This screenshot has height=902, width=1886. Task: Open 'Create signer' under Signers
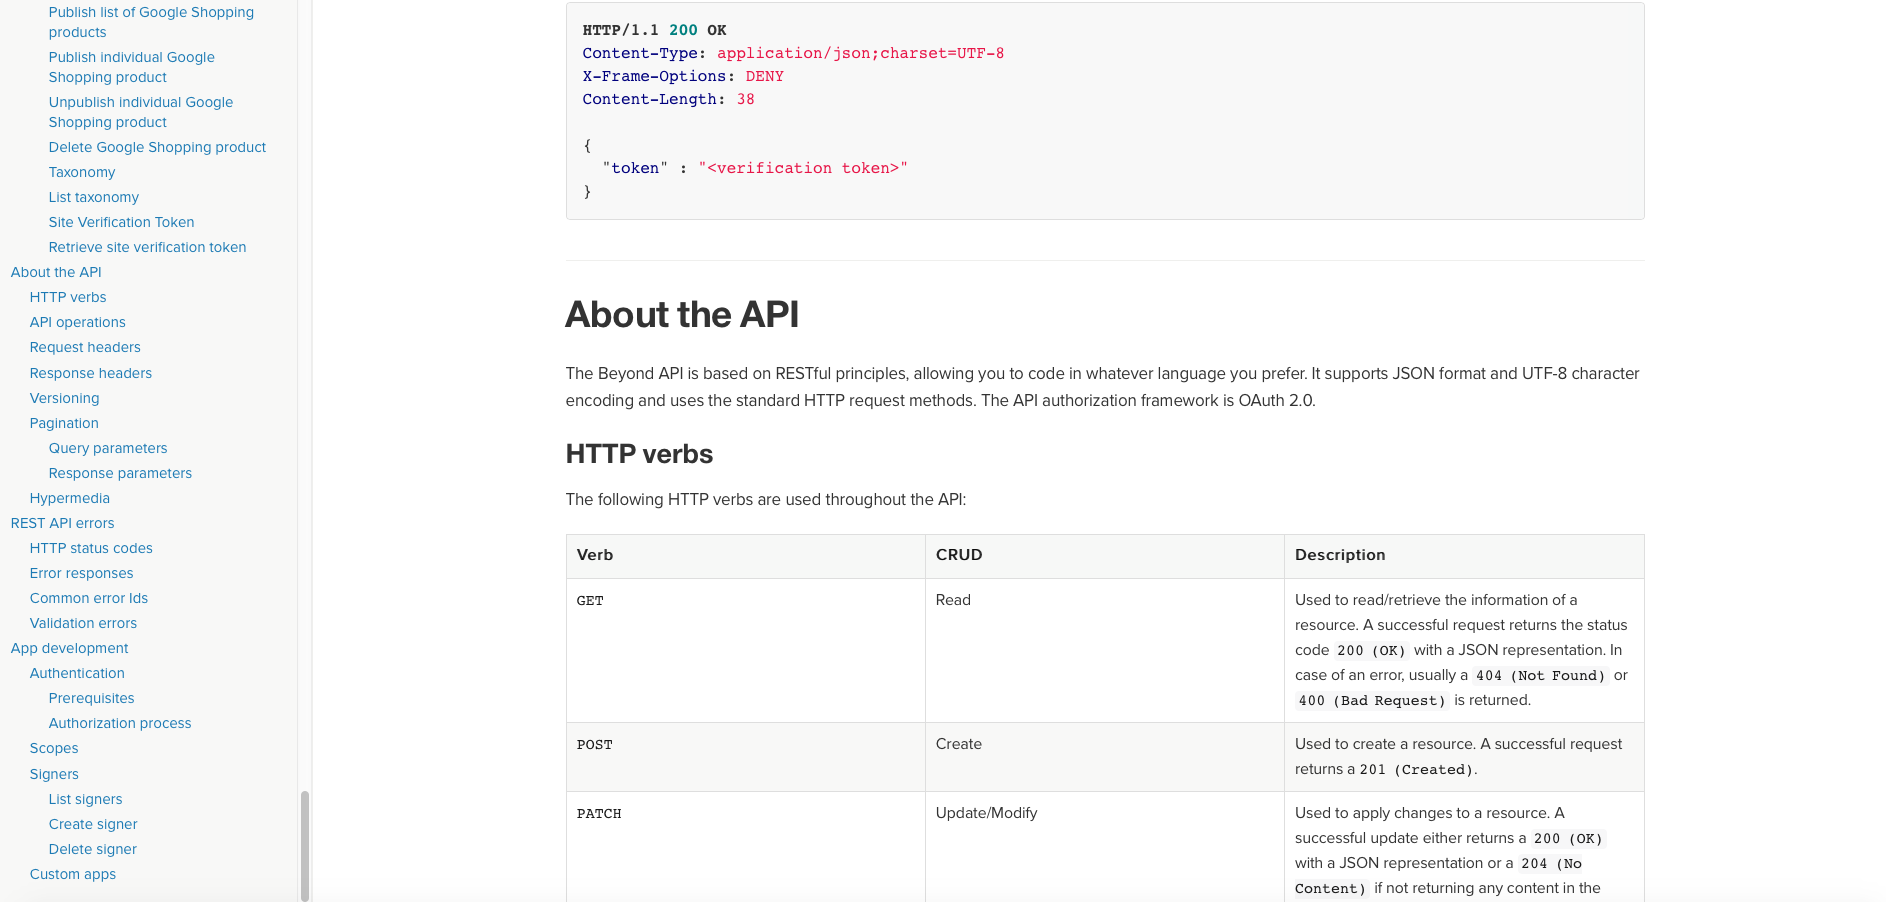pos(93,824)
